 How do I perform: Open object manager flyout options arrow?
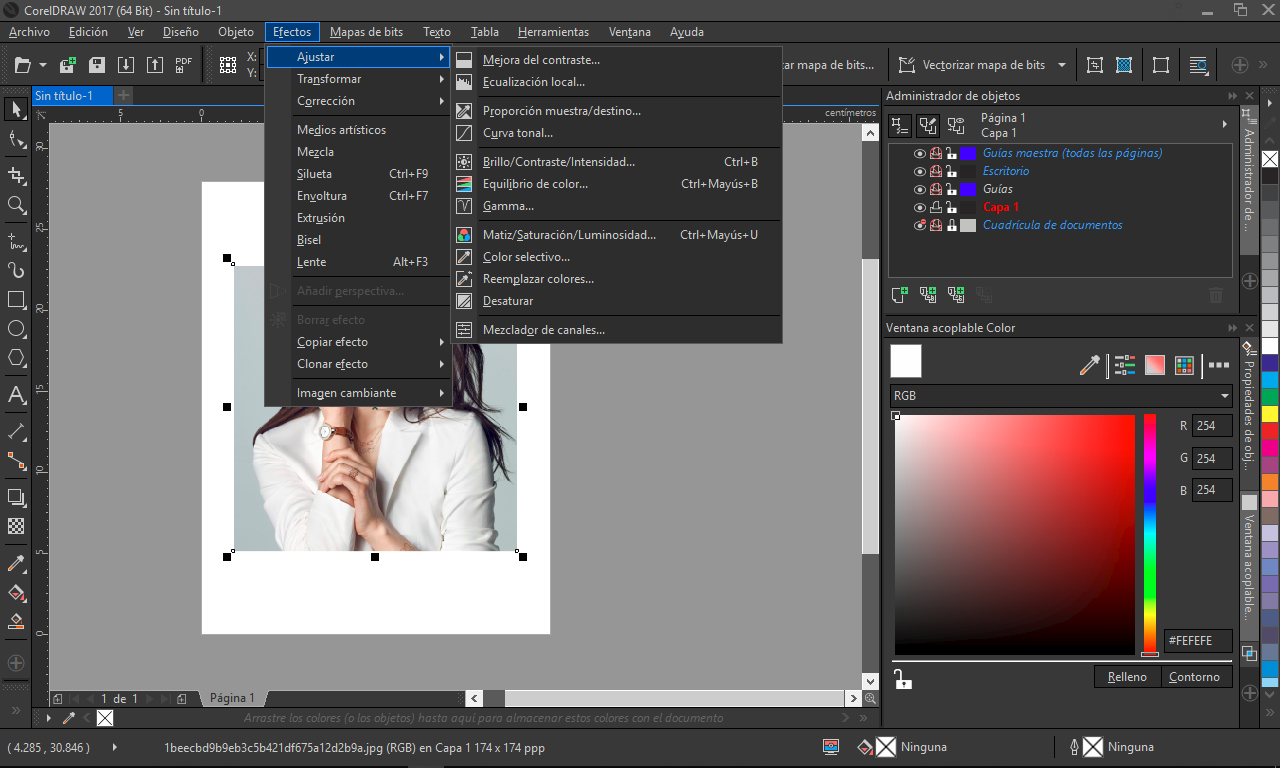coord(1225,125)
